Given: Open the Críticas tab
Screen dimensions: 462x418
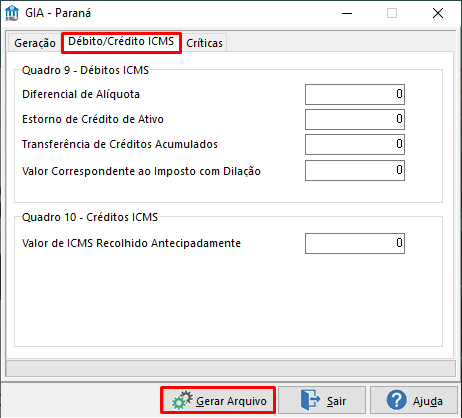Looking at the screenshot, I should tap(204, 43).
